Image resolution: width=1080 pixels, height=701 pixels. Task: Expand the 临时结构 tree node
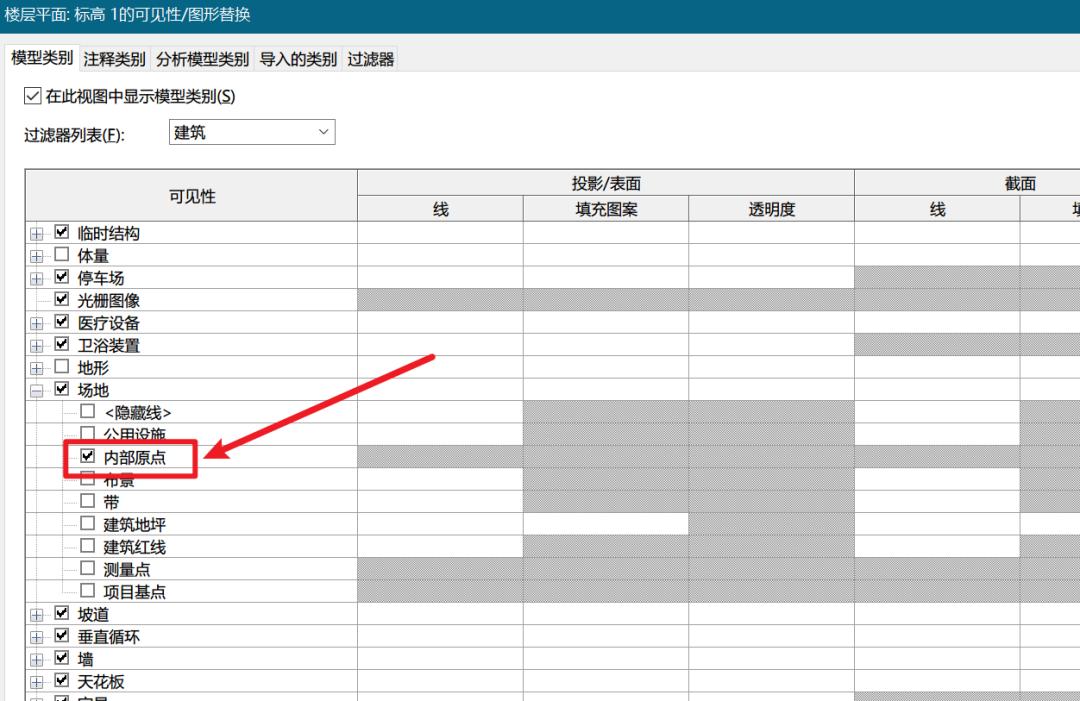(37, 234)
